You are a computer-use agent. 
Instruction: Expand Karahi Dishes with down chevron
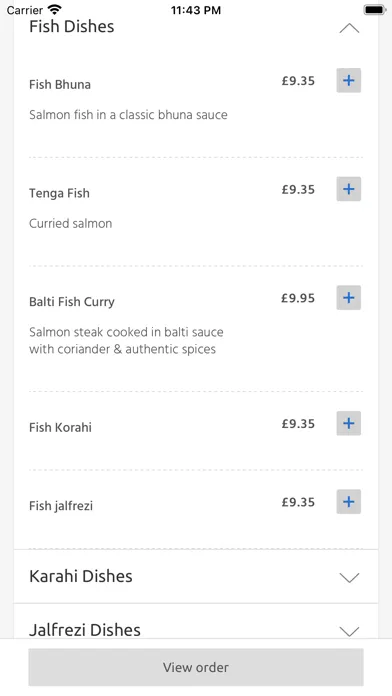tap(349, 577)
